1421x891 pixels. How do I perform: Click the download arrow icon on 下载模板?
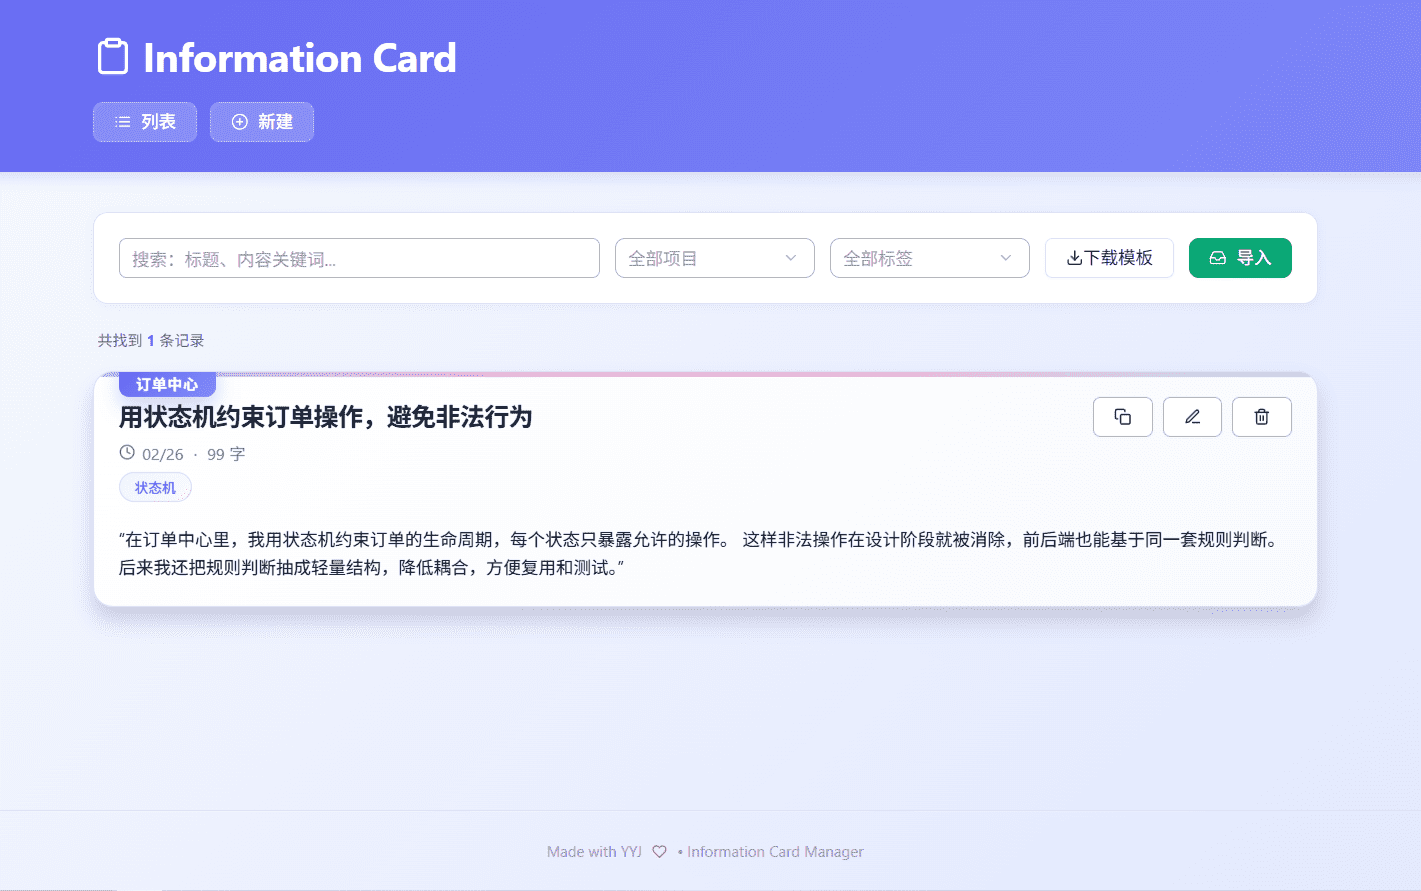click(1074, 258)
